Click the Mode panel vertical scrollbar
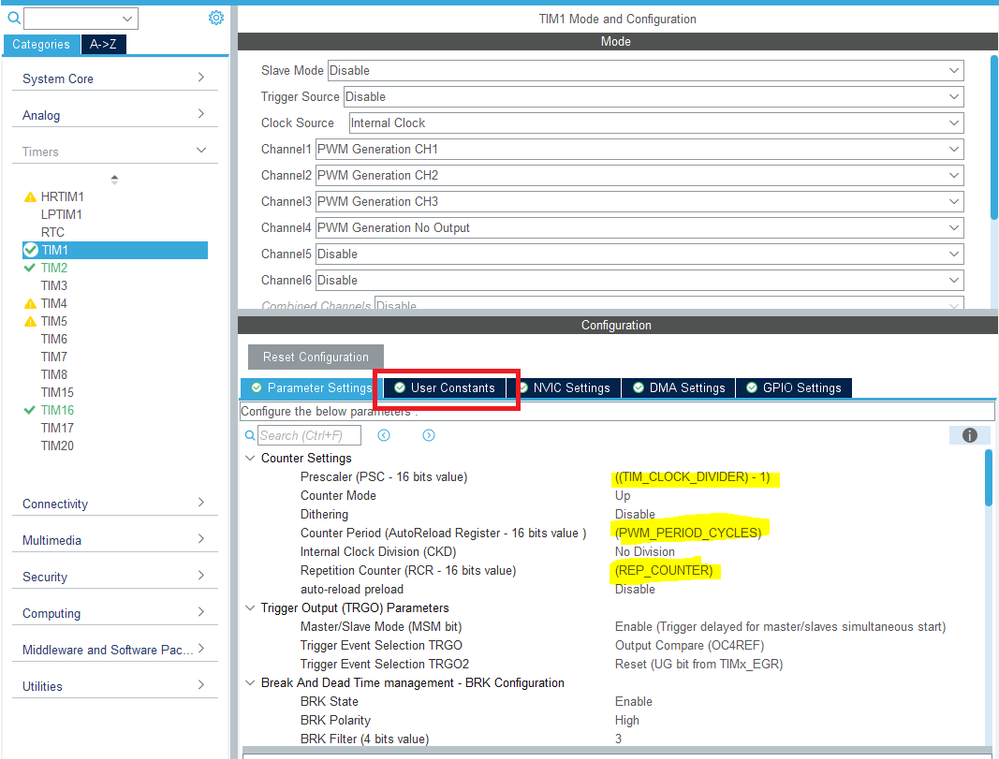The height and width of the screenshot is (759, 999). click(x=994, y=137)
